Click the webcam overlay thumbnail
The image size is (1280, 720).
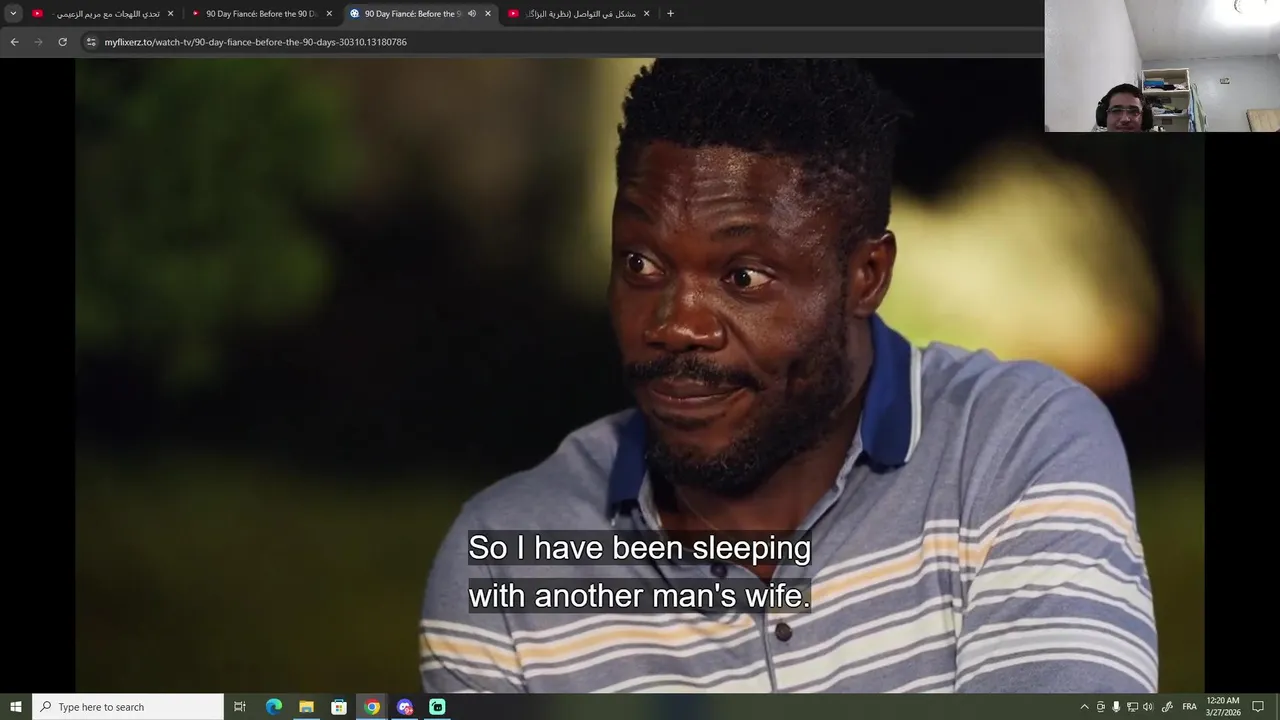click(x=1162, y=66)
